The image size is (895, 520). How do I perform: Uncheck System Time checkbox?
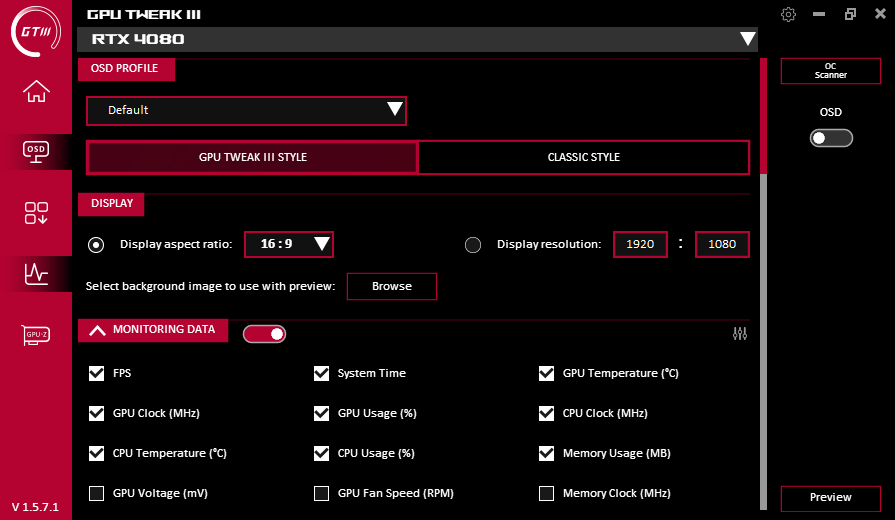point(321,373)
